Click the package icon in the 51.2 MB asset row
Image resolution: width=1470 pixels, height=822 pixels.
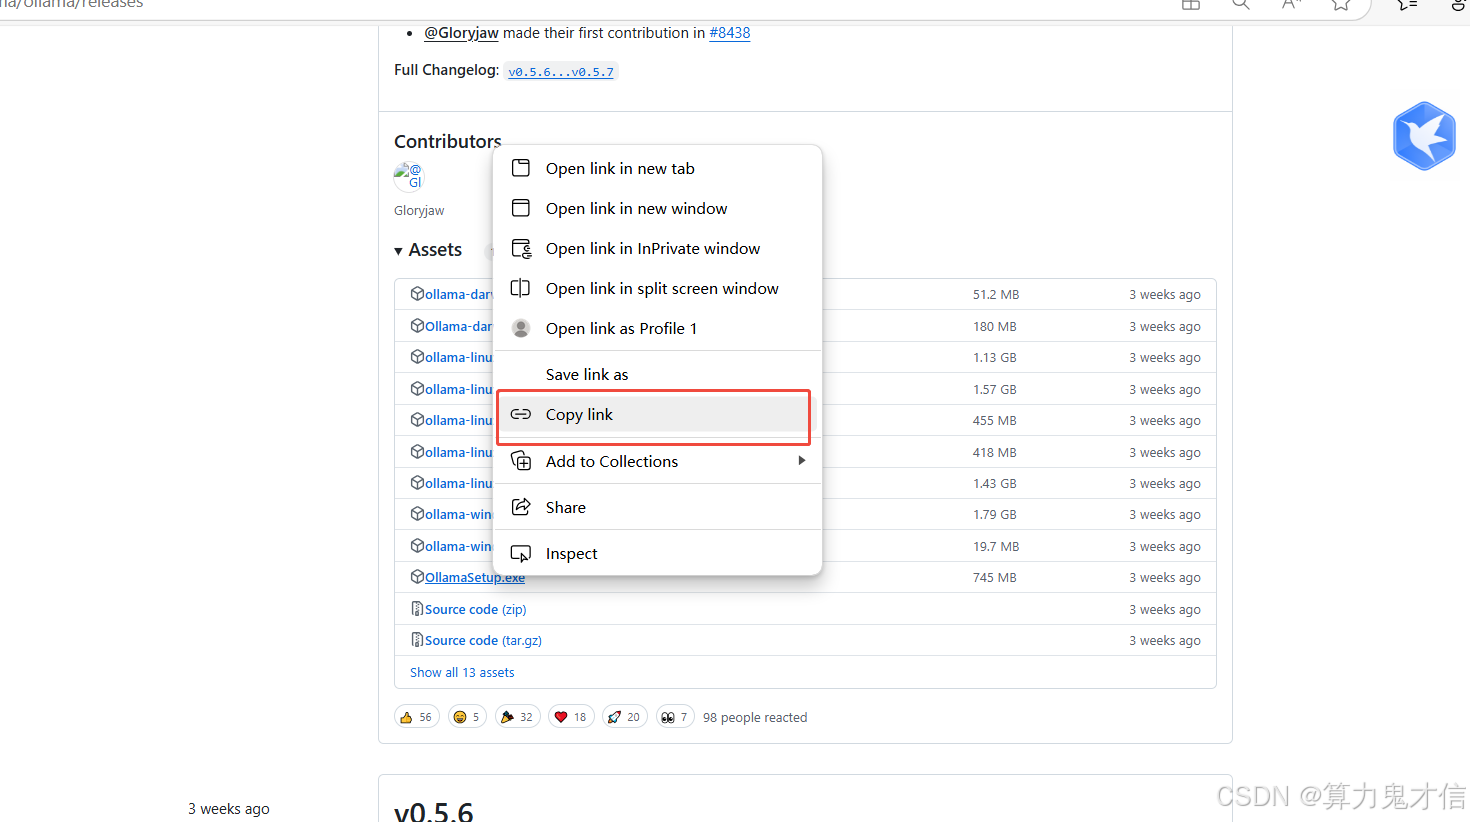tap(417, 294)
